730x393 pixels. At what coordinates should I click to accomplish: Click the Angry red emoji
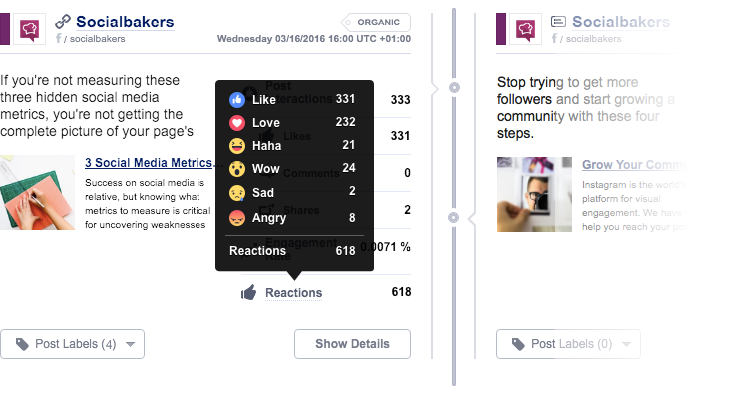[x=237, y=217]
